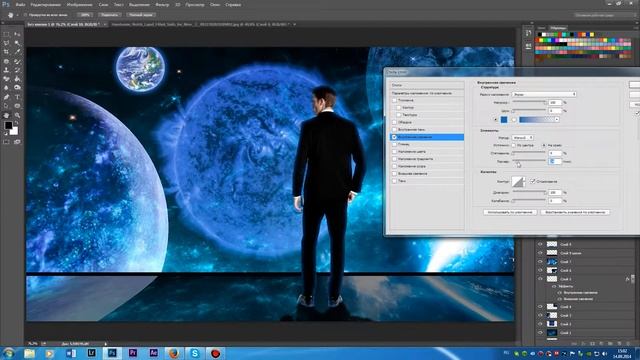The width and height of the screenshot is (640, 360).
Task: Select the Brush tool
Action: click(x=17, y=61)
